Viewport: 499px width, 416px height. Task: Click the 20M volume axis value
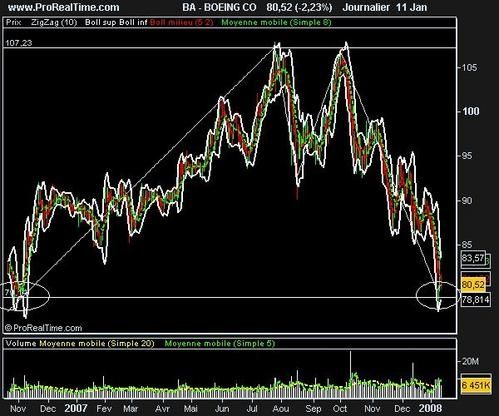[x=470, y=361]
